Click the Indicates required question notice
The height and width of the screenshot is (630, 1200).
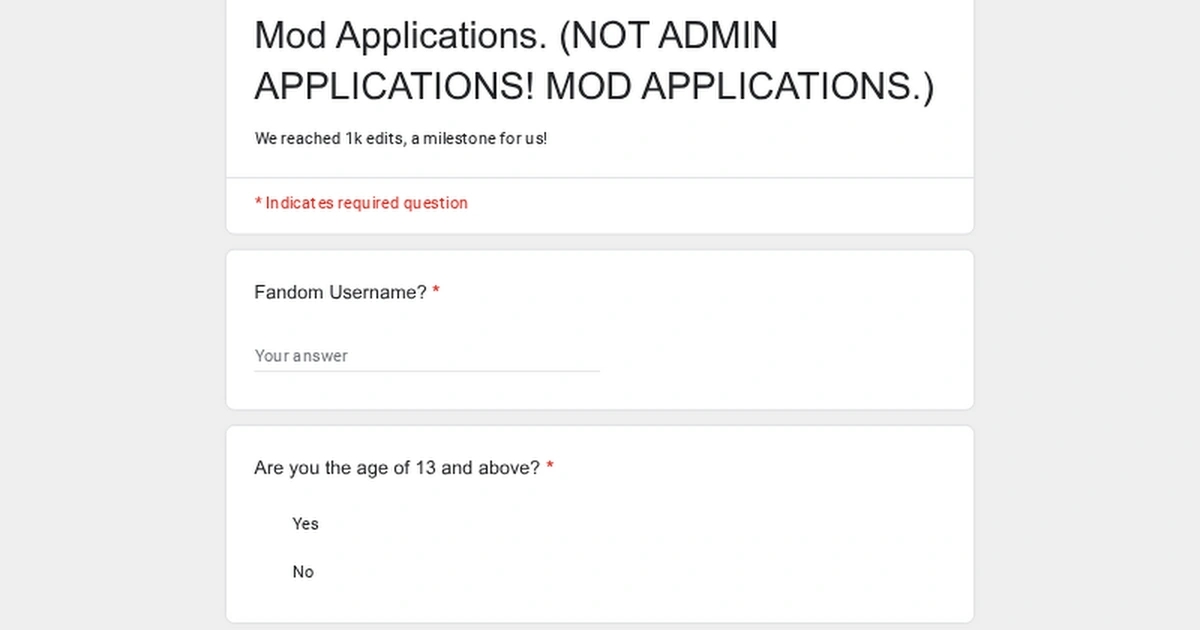click(x=361, y=202)
